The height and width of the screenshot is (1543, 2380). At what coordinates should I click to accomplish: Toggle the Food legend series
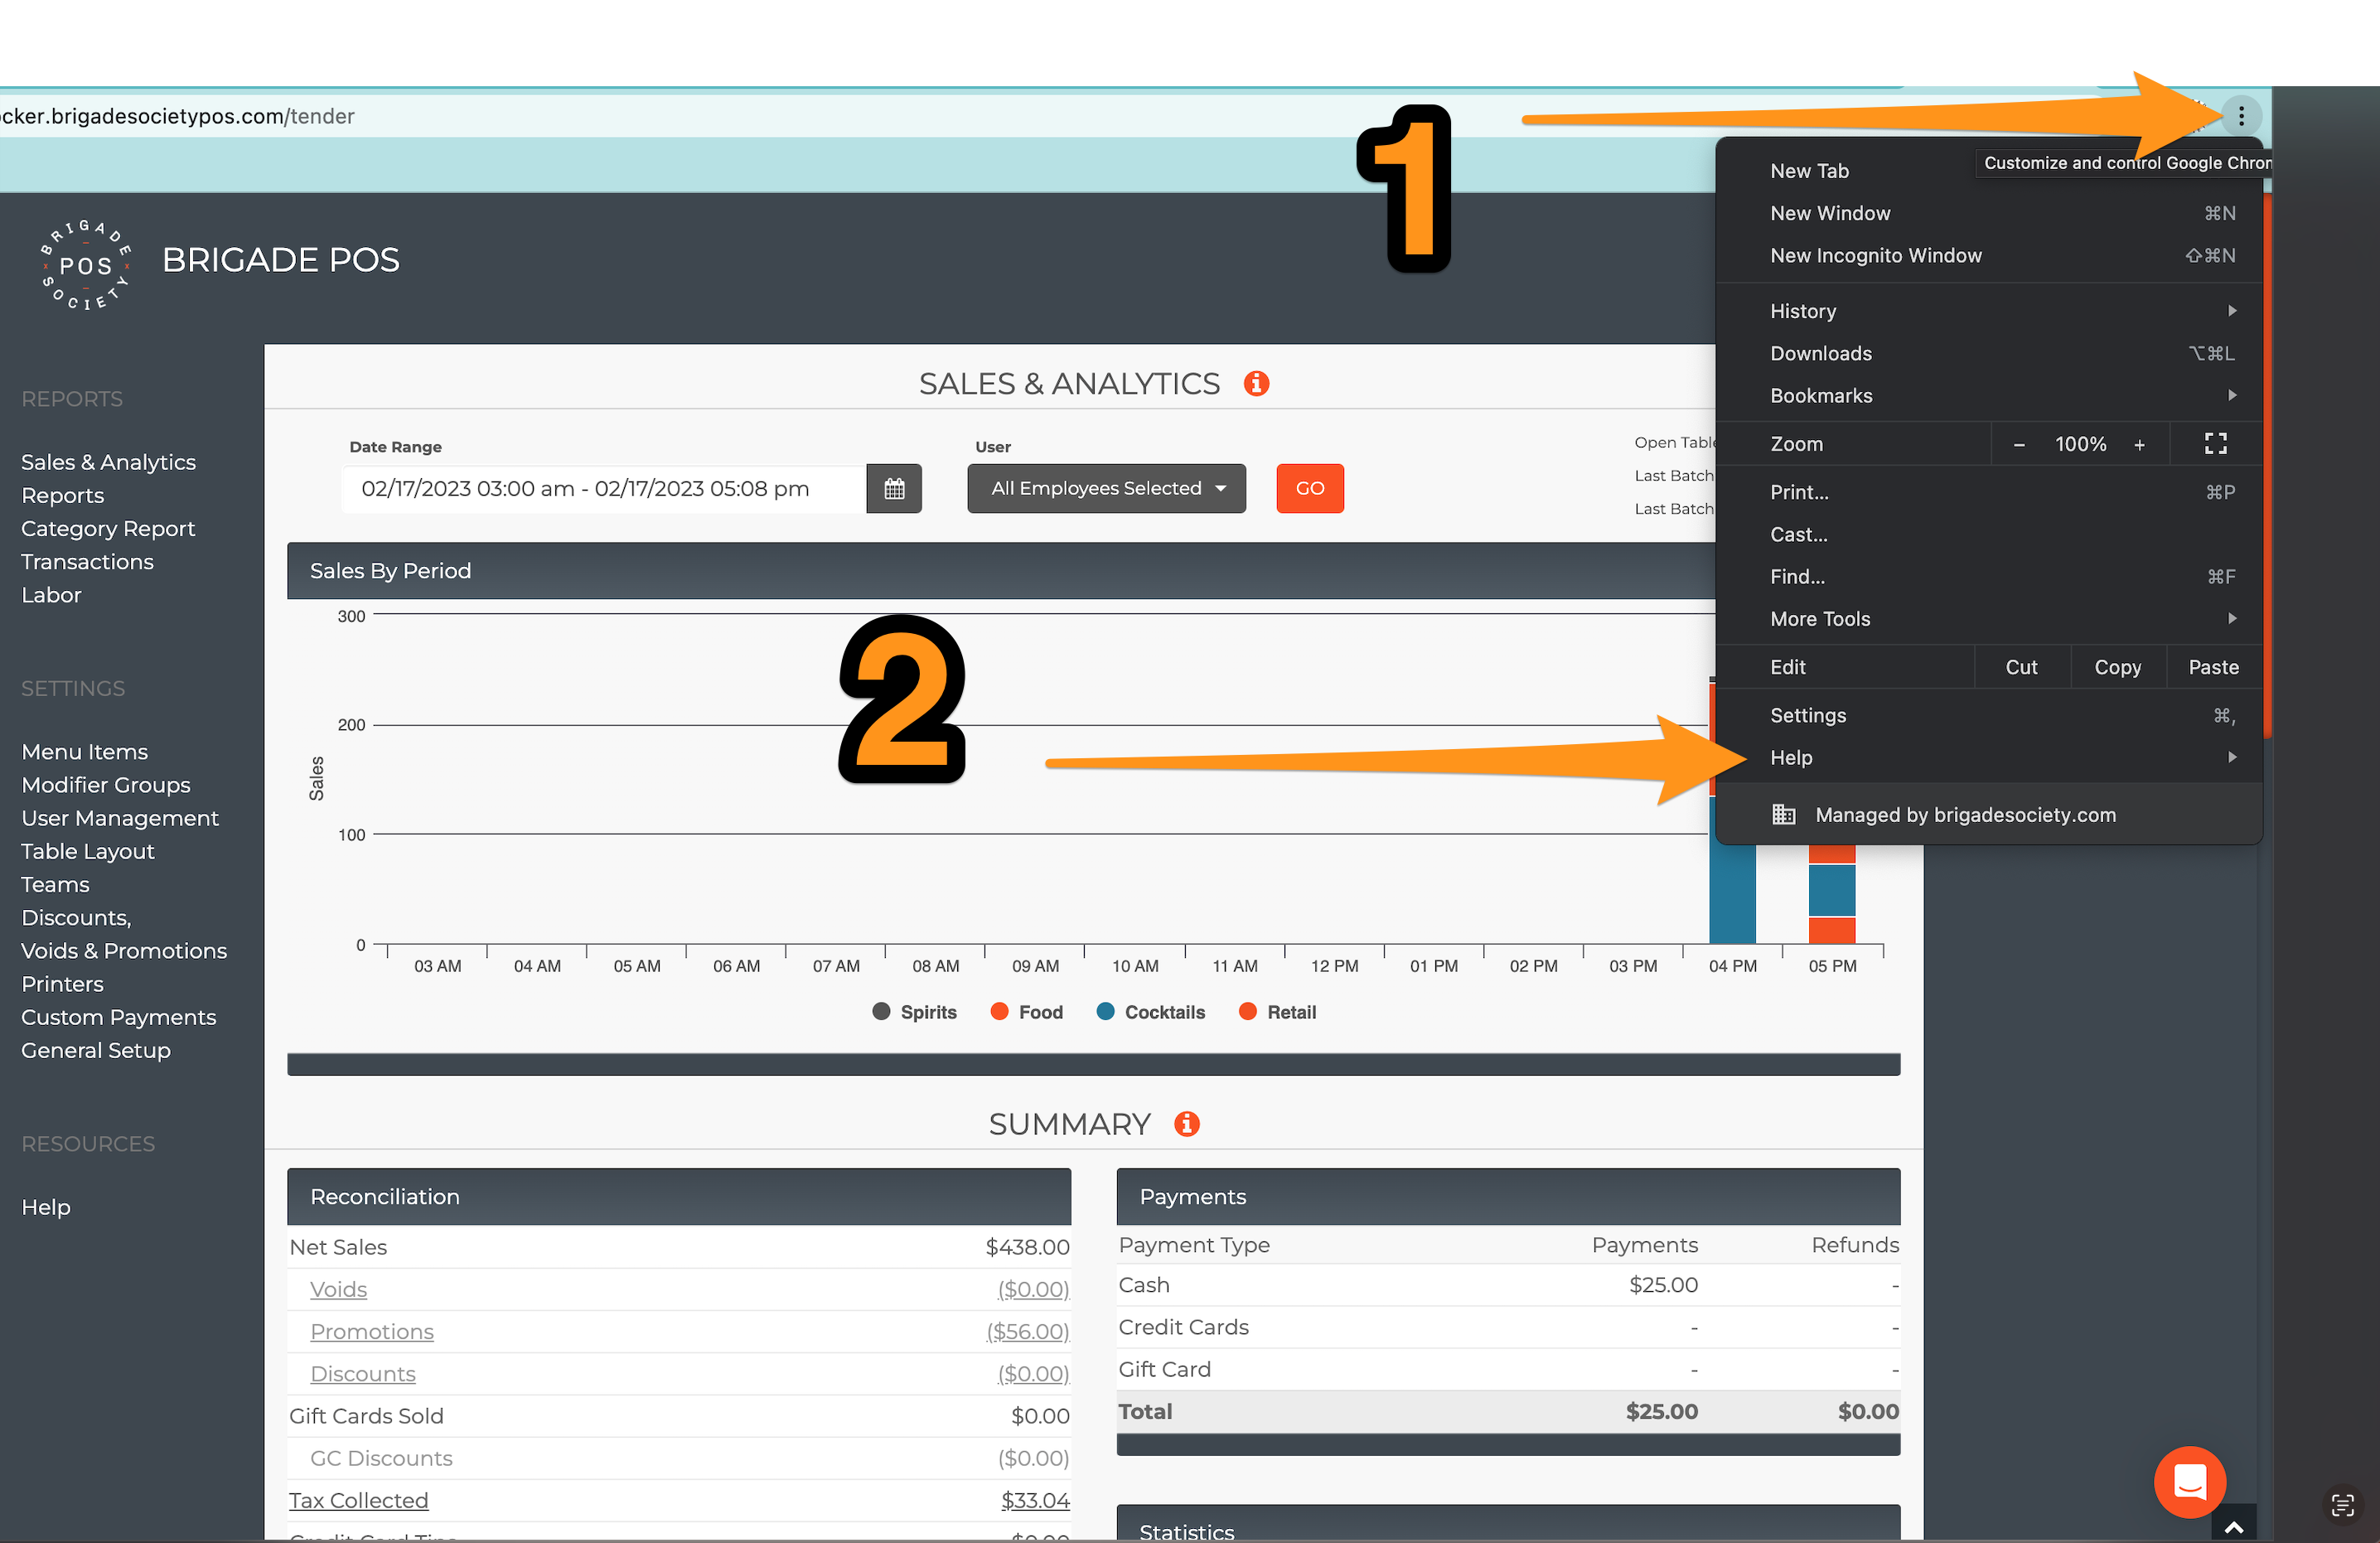(x=1026, y=1012)
